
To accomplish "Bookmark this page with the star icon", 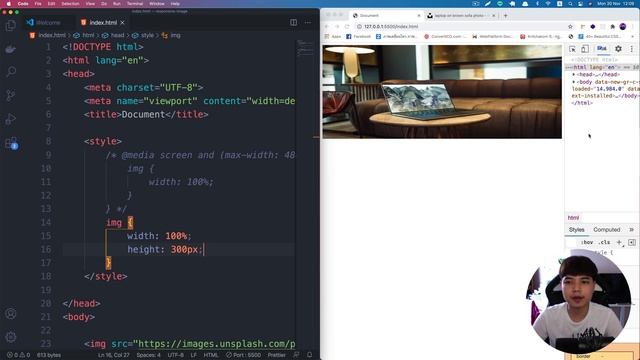I will tap(570, 27).
